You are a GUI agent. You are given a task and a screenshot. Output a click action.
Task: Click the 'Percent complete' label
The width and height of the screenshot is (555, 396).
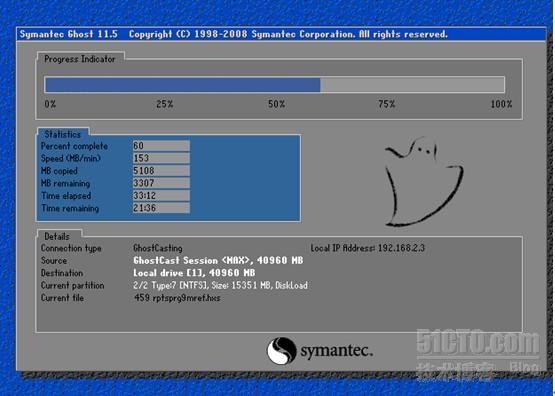tap(74, 146)
